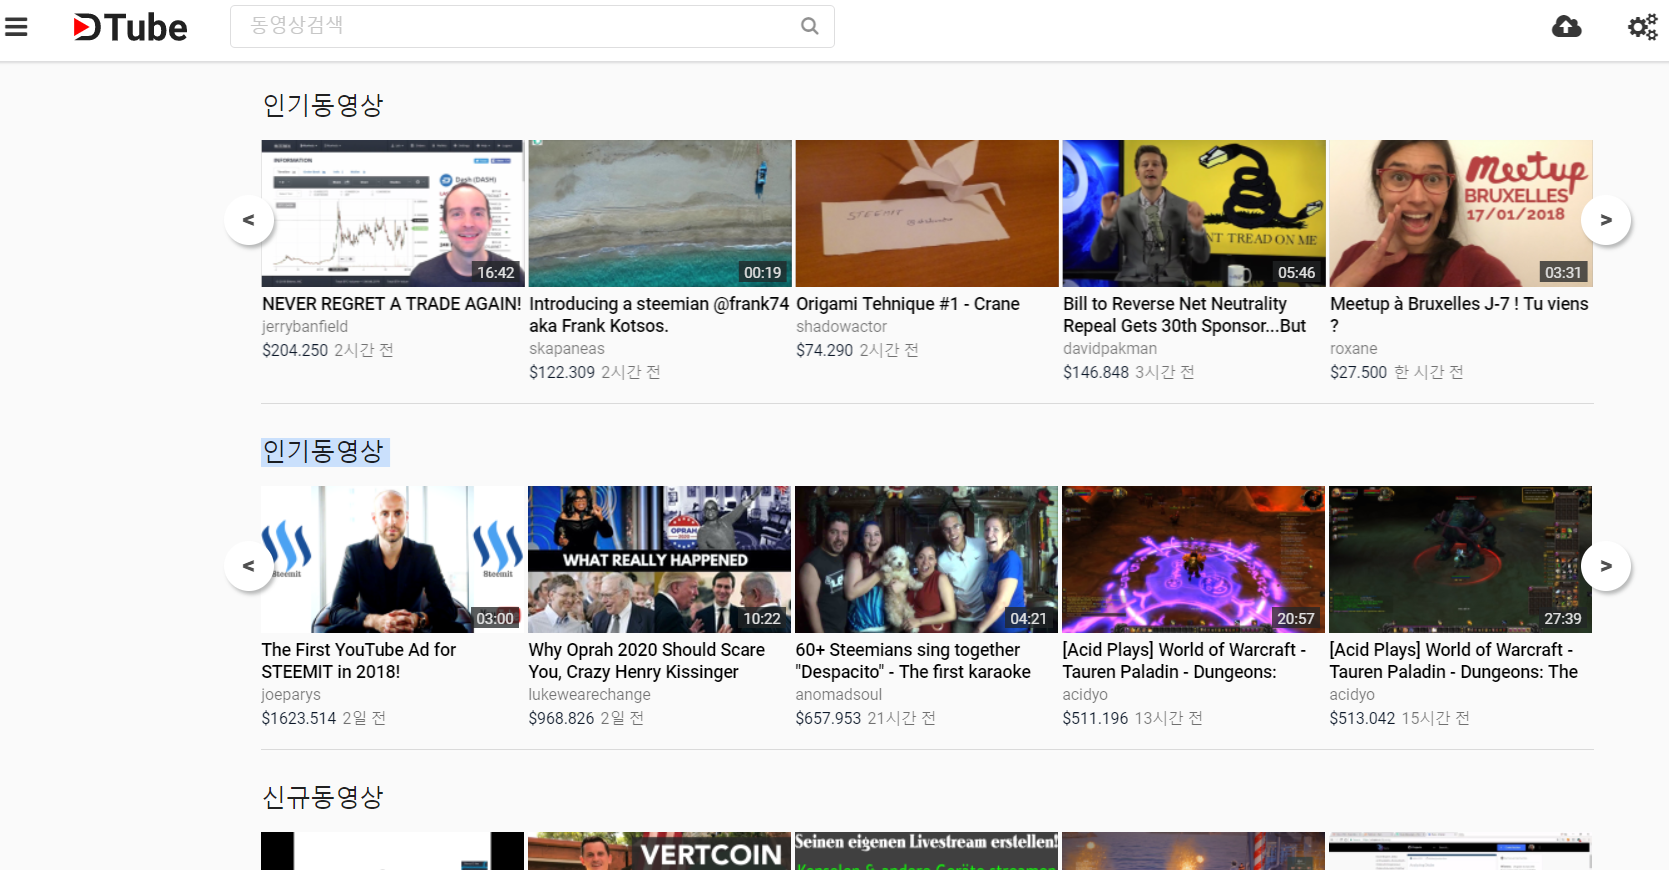Click title 'NEVER REGRET A TRADE AGAIN!'
1669x870 pixels.
tap(392, 304)
